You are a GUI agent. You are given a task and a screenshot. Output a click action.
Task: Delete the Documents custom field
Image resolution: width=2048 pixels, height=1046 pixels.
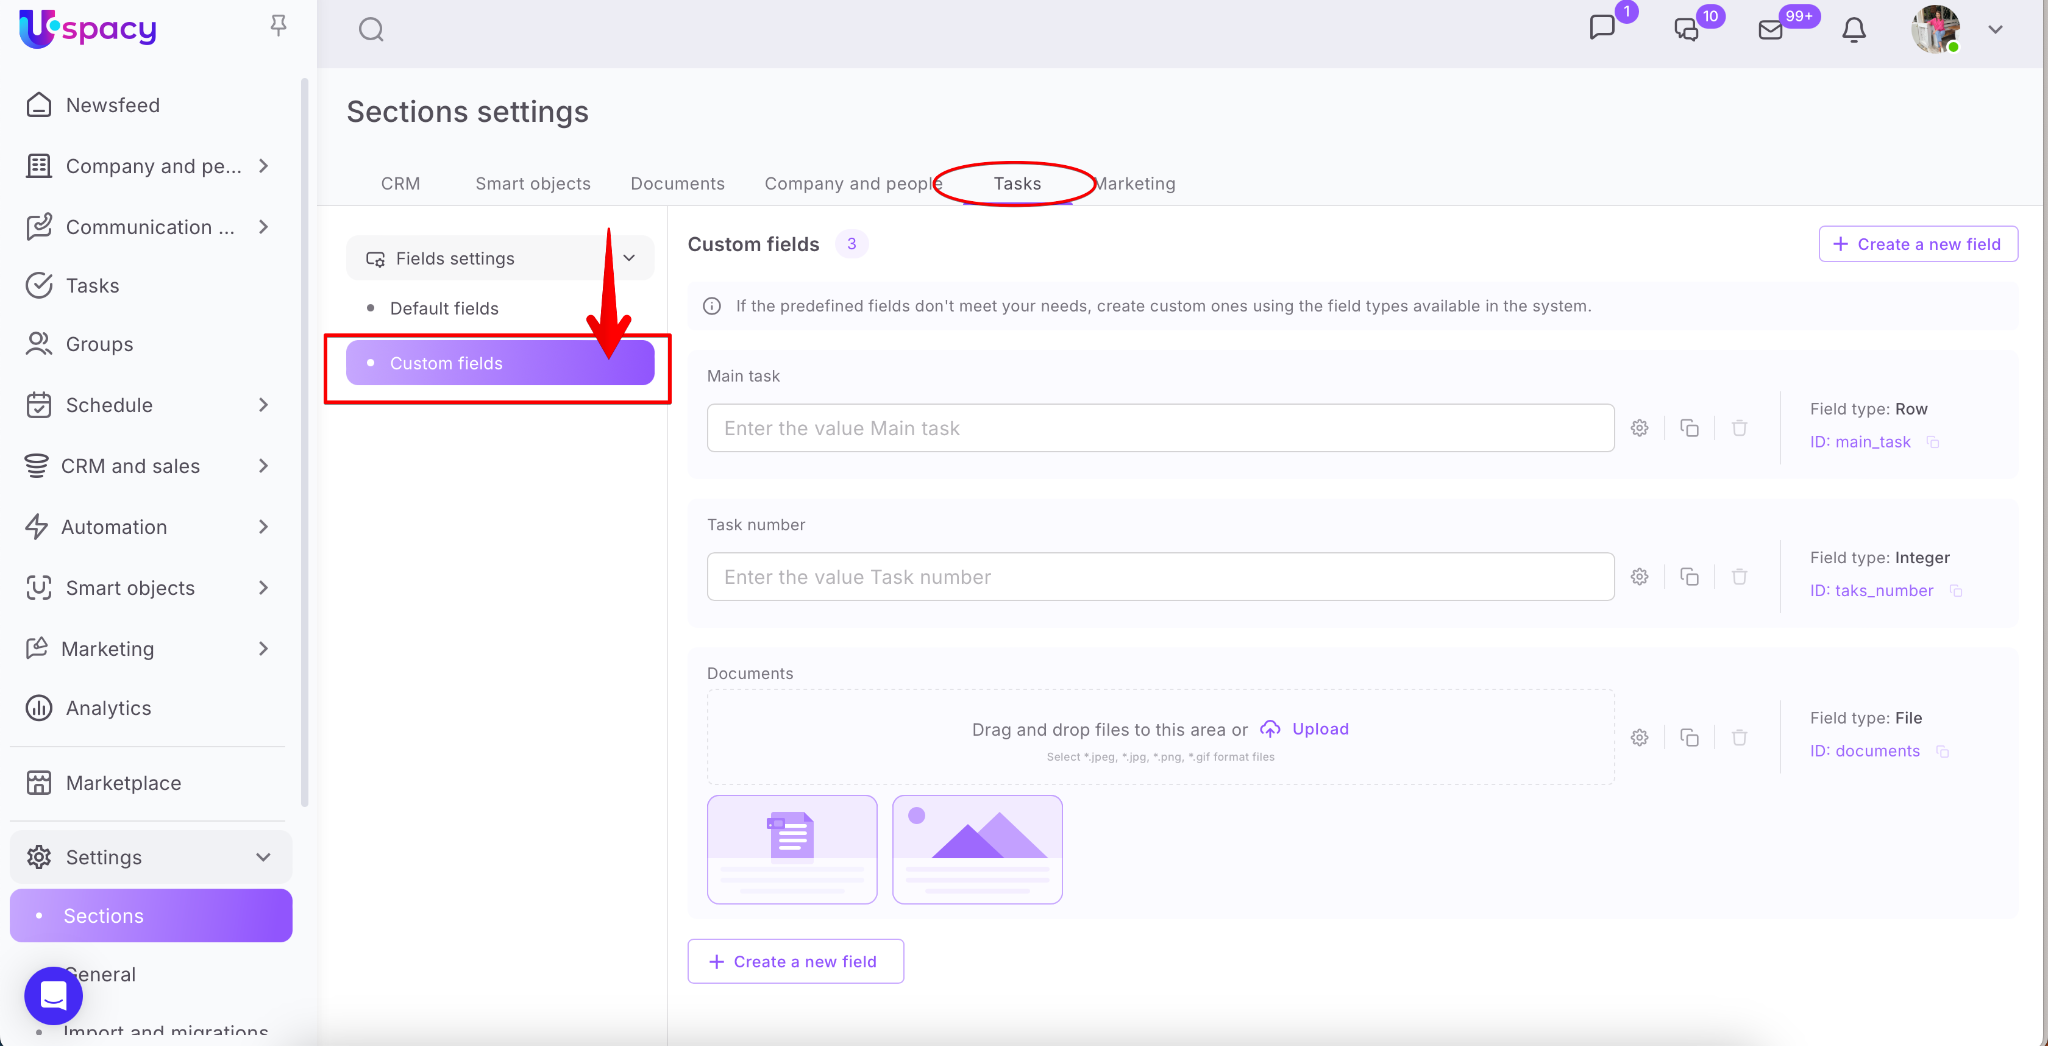point(1740,738)
